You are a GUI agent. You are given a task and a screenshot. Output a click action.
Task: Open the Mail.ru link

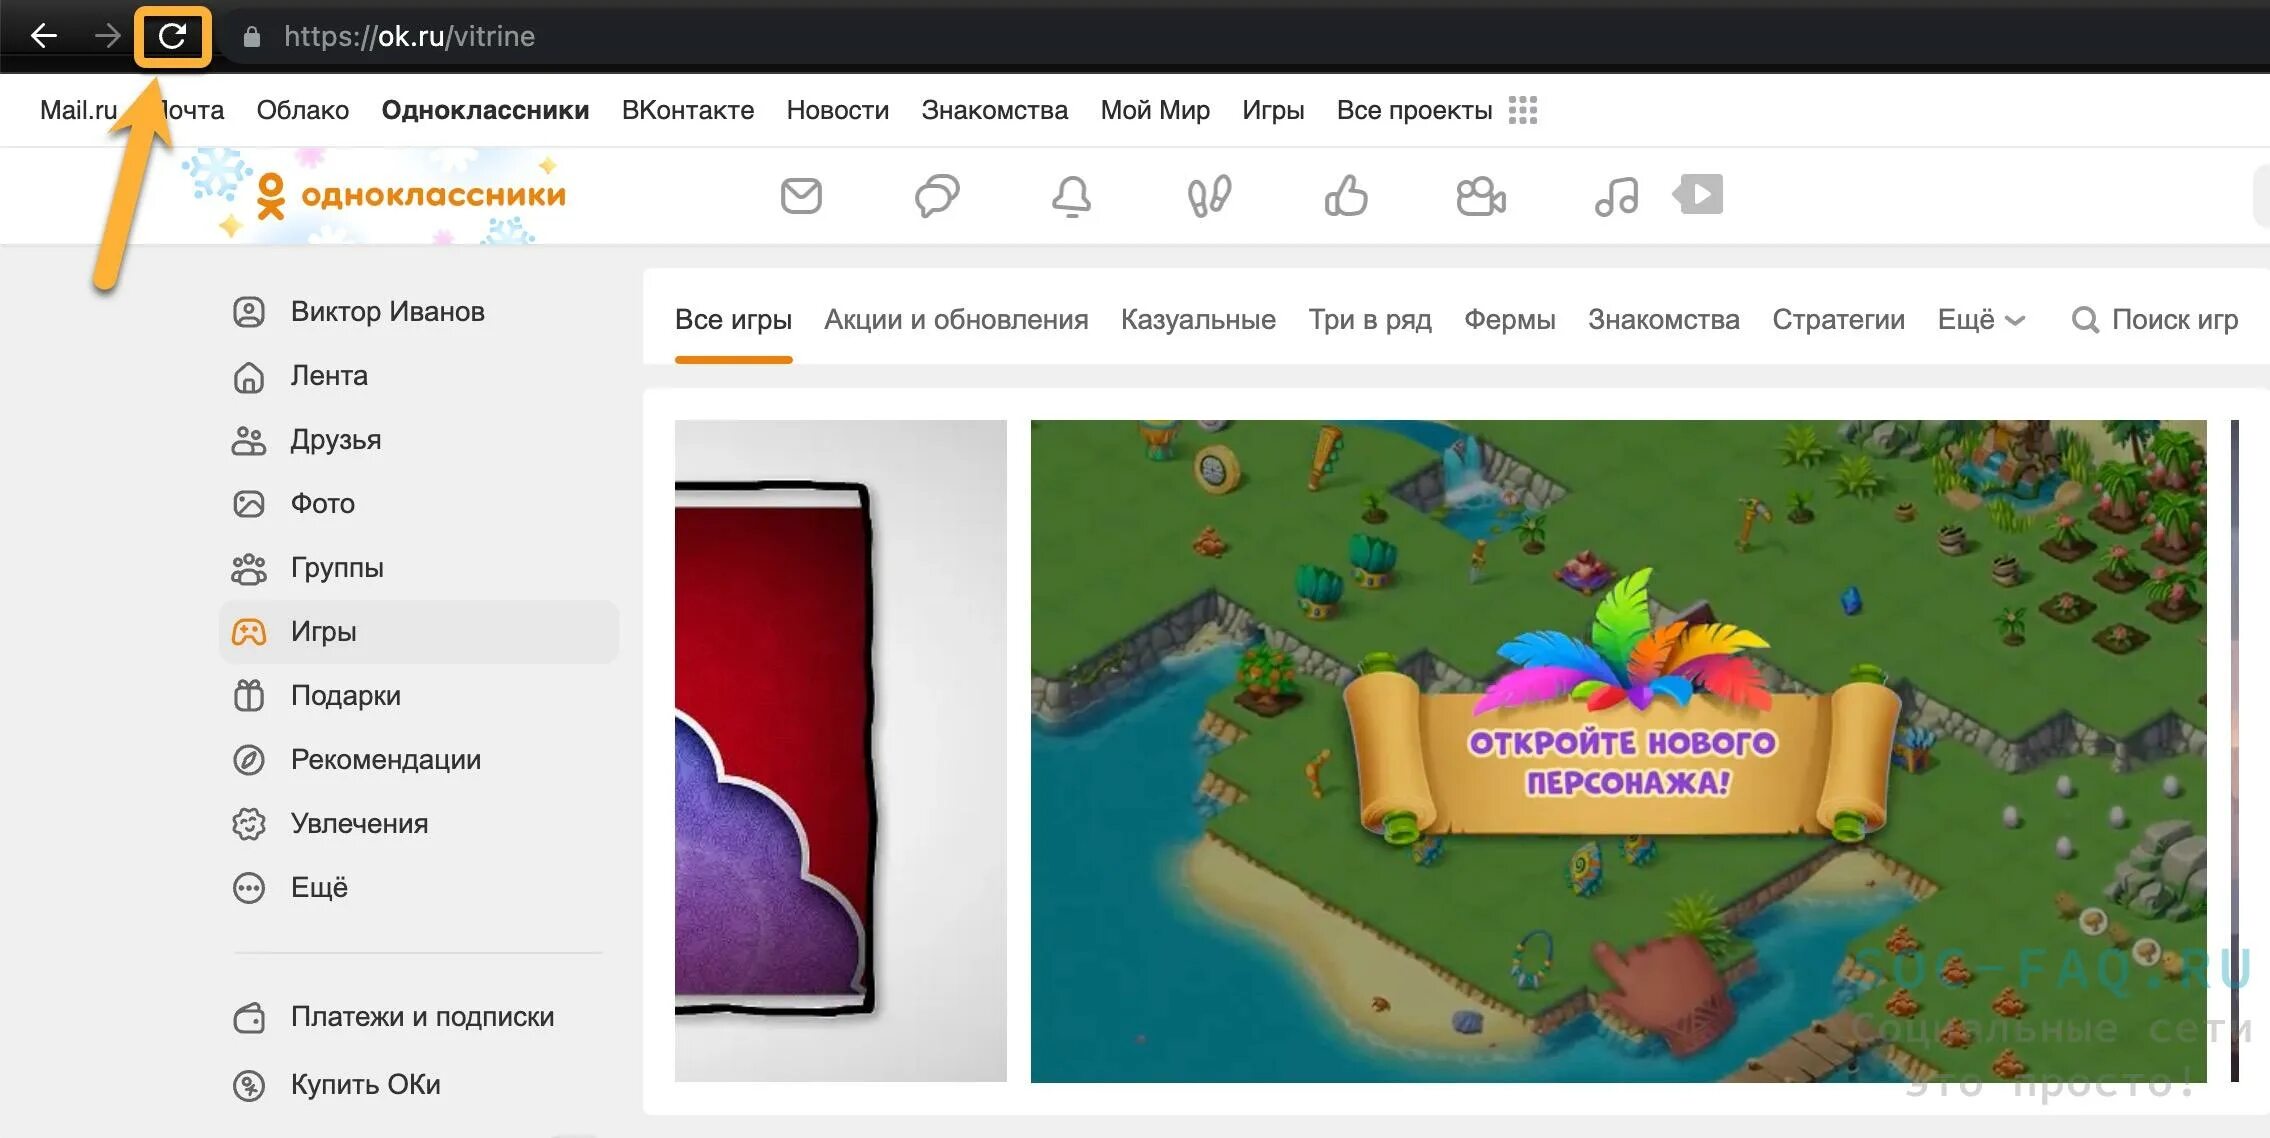79,110
